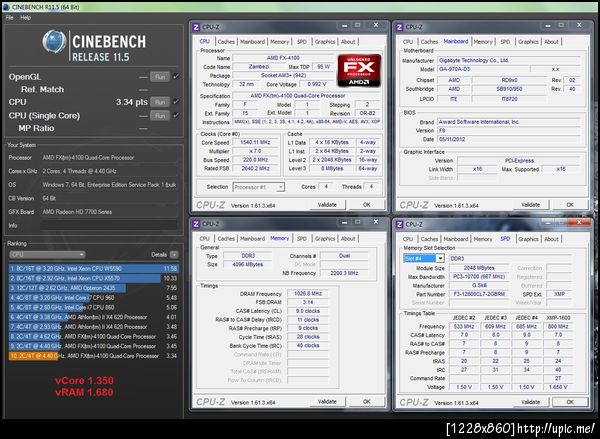
Task: Click the CPU-Z title icon of the Memory-tab window
Action: pos(196,224)
